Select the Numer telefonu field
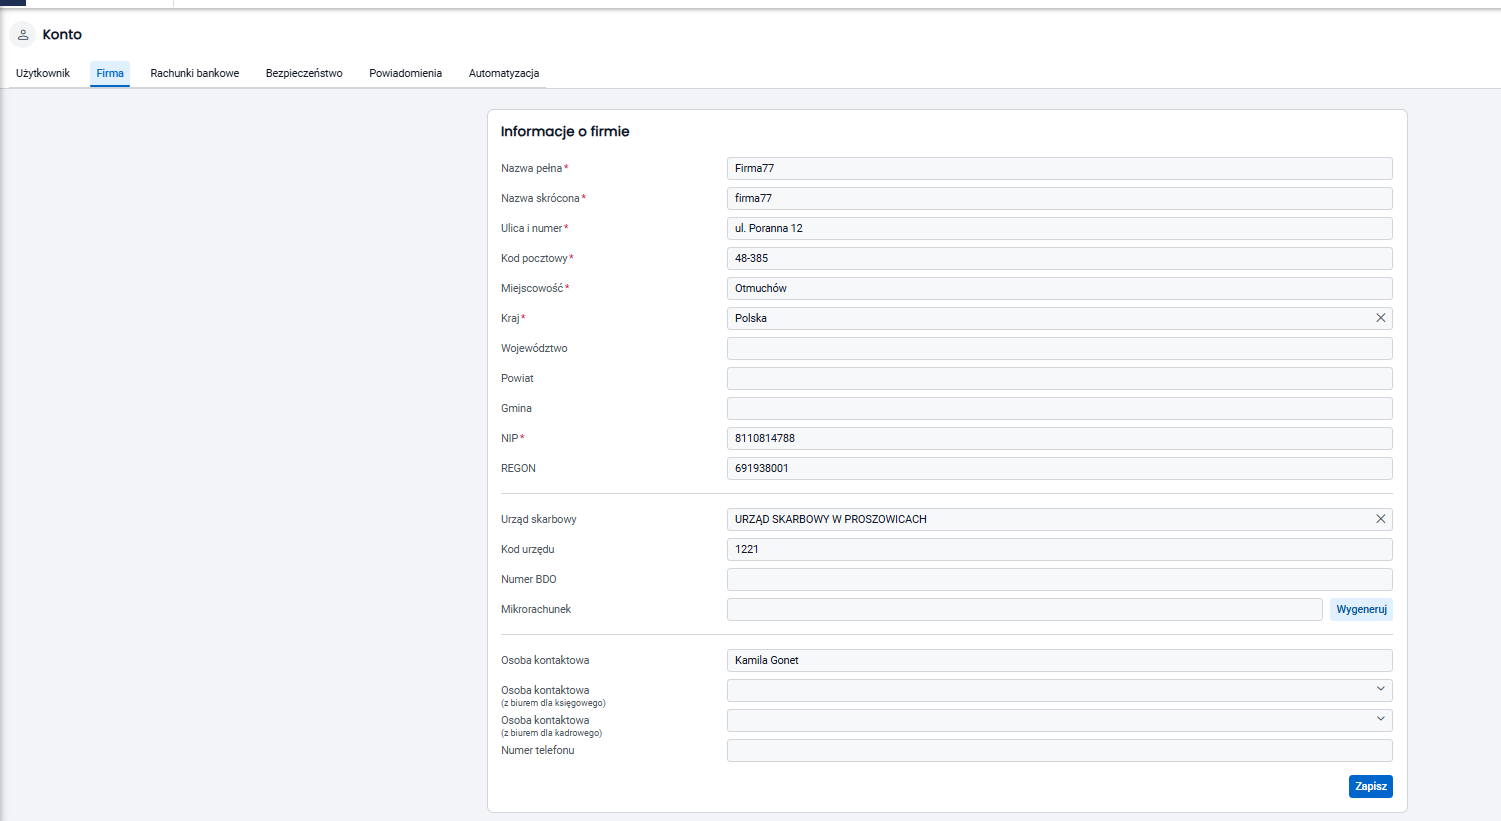 [x=1060, y=750]
